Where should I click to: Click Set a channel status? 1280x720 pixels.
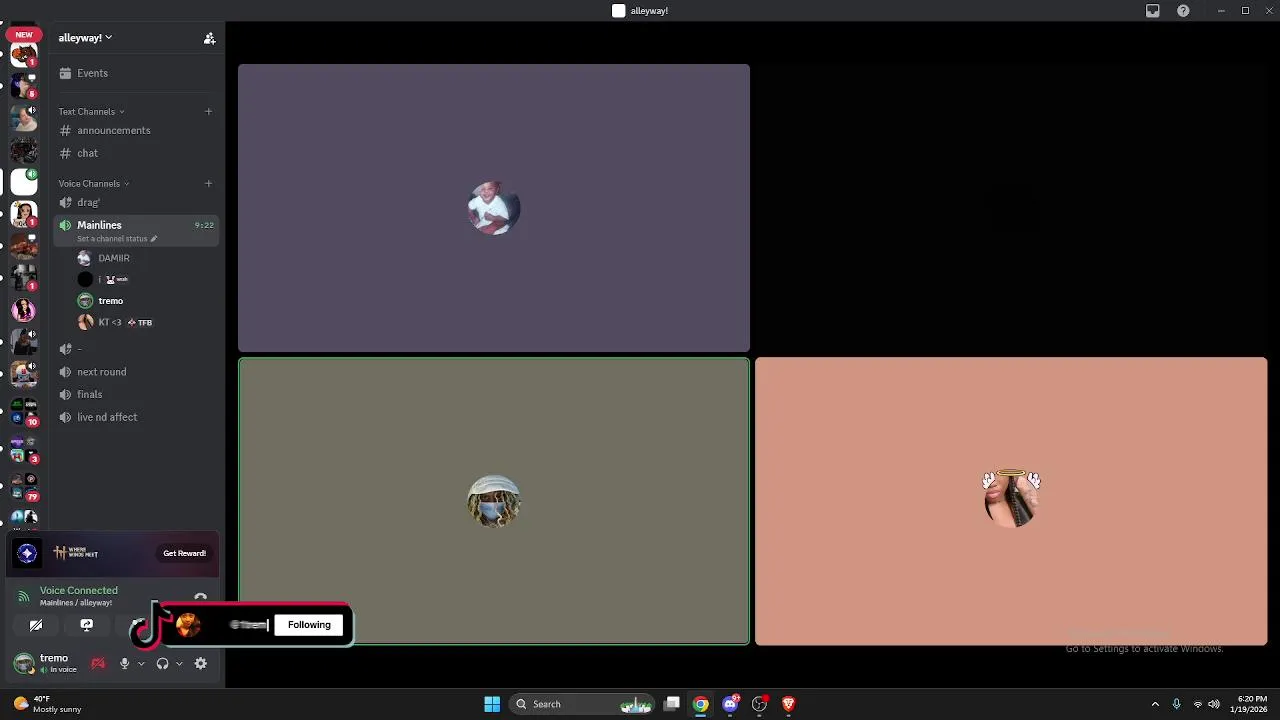click(117, 239)
